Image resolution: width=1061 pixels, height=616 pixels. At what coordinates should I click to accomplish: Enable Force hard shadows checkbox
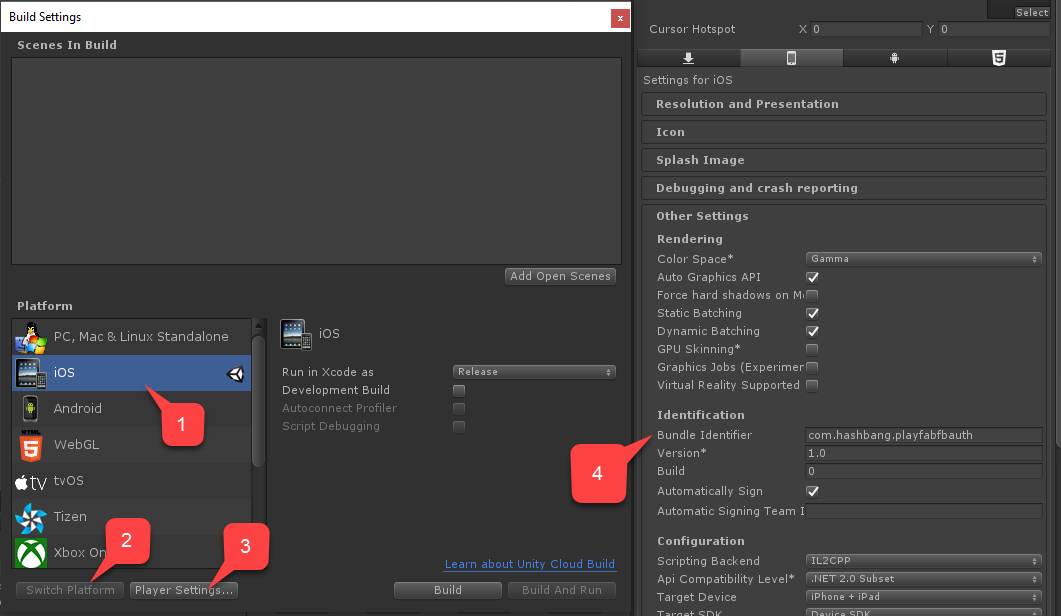pyautogui.click(x=812, y=295)
